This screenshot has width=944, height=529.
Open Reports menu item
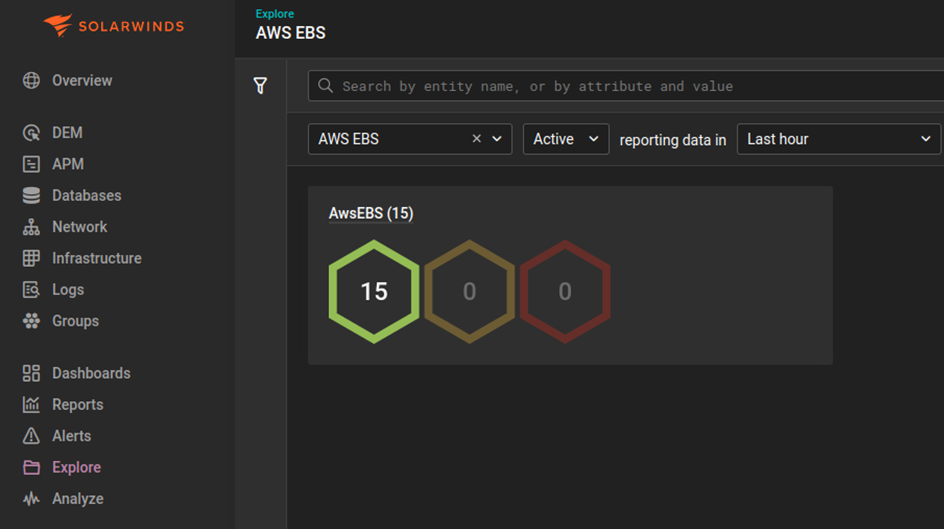[x=78, y=404]
